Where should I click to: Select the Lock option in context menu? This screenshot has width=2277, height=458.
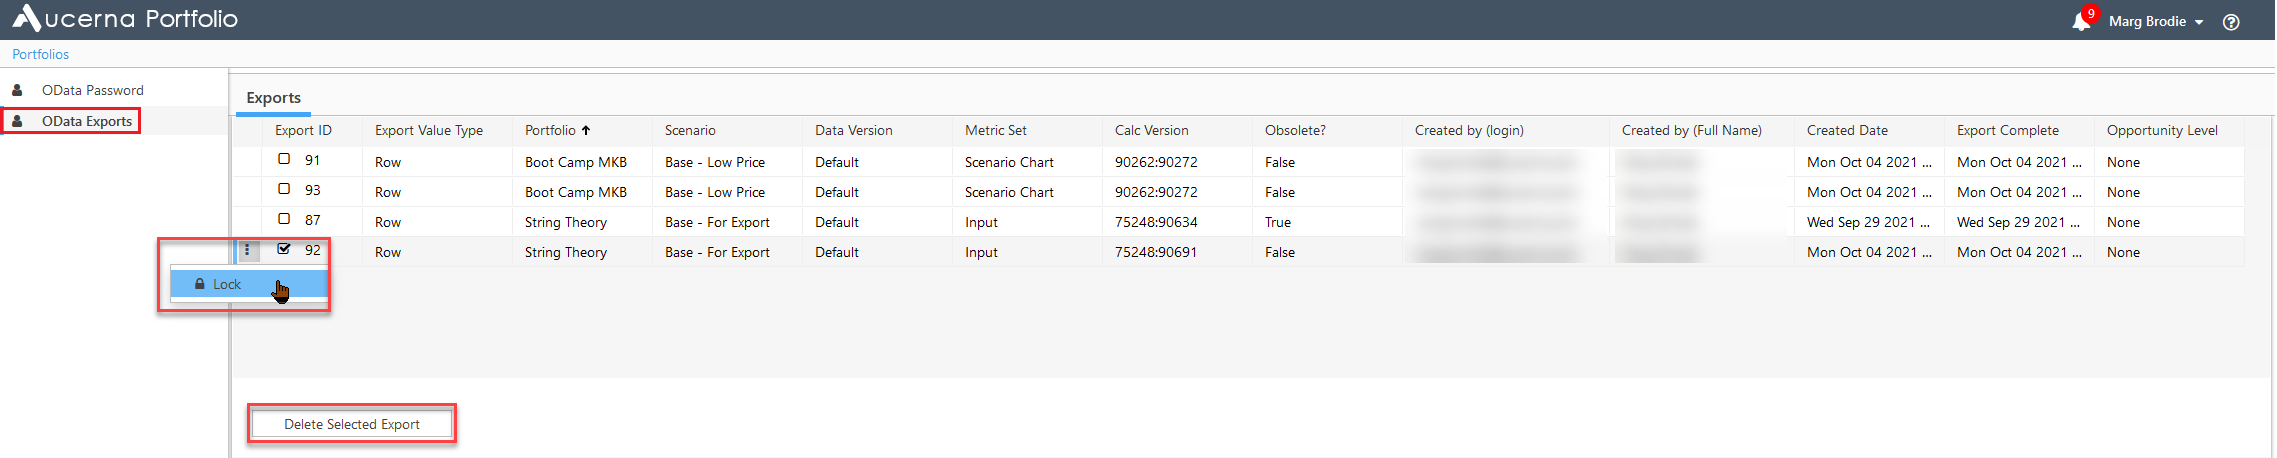click(227, 284)
